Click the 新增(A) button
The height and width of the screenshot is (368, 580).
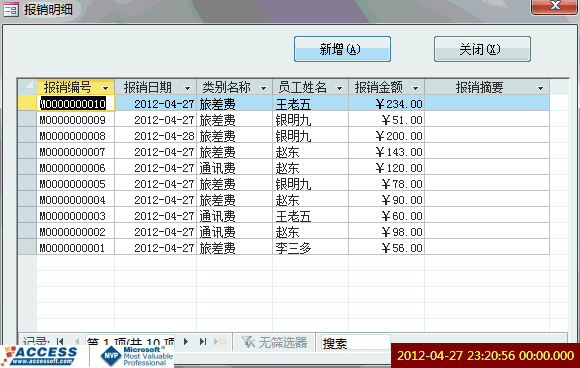click(x=342, y=49)
